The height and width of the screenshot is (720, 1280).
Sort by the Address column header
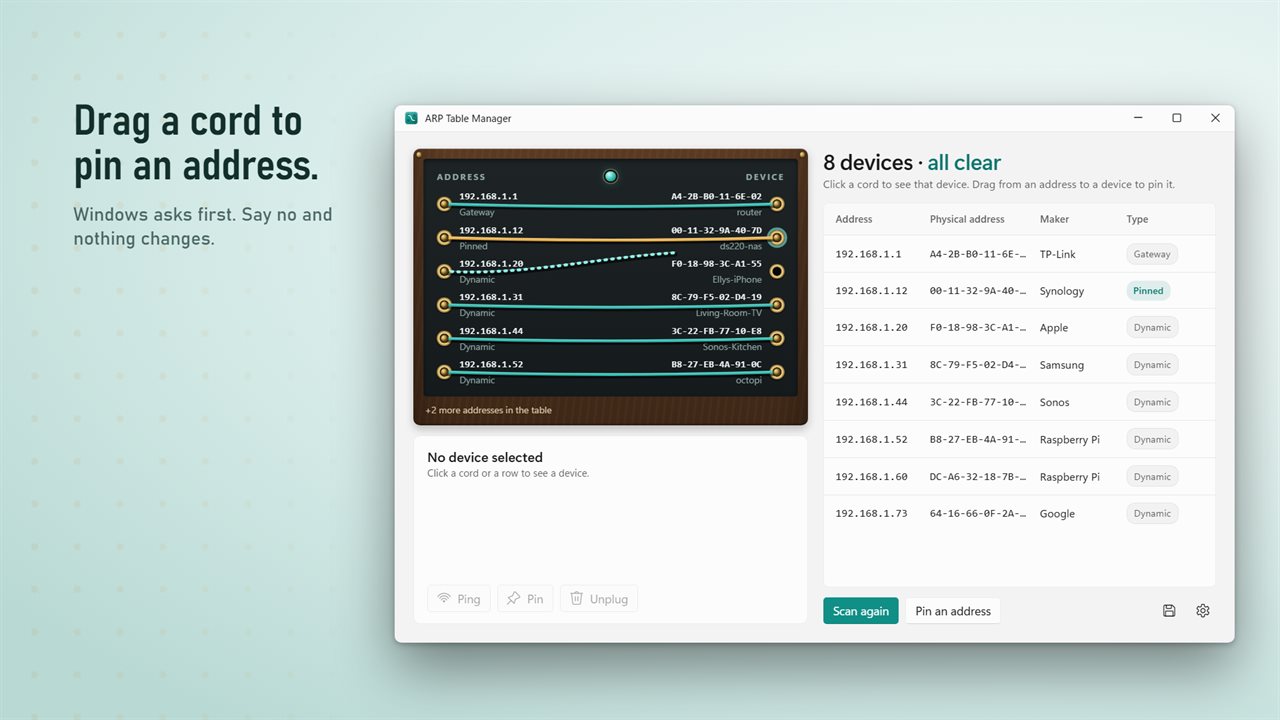point(854,219)
